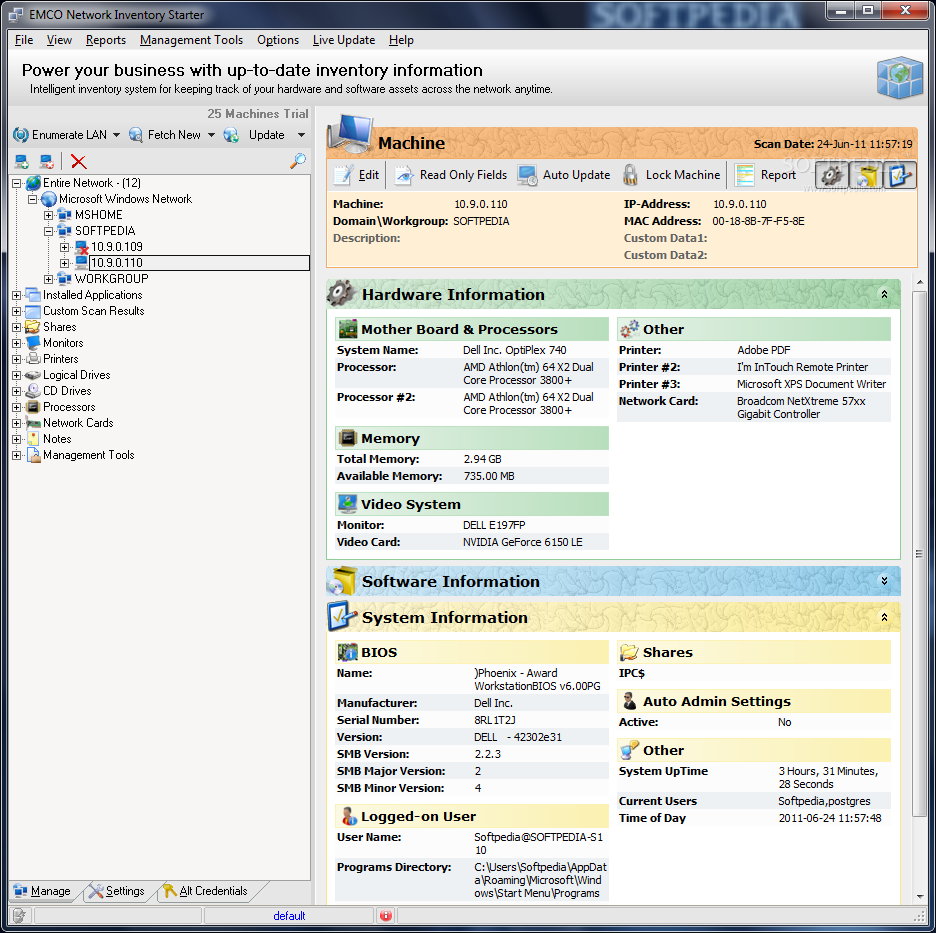Switch to the Alt Credentials tab
Viewport: 936px width, 933px height.
207,891
